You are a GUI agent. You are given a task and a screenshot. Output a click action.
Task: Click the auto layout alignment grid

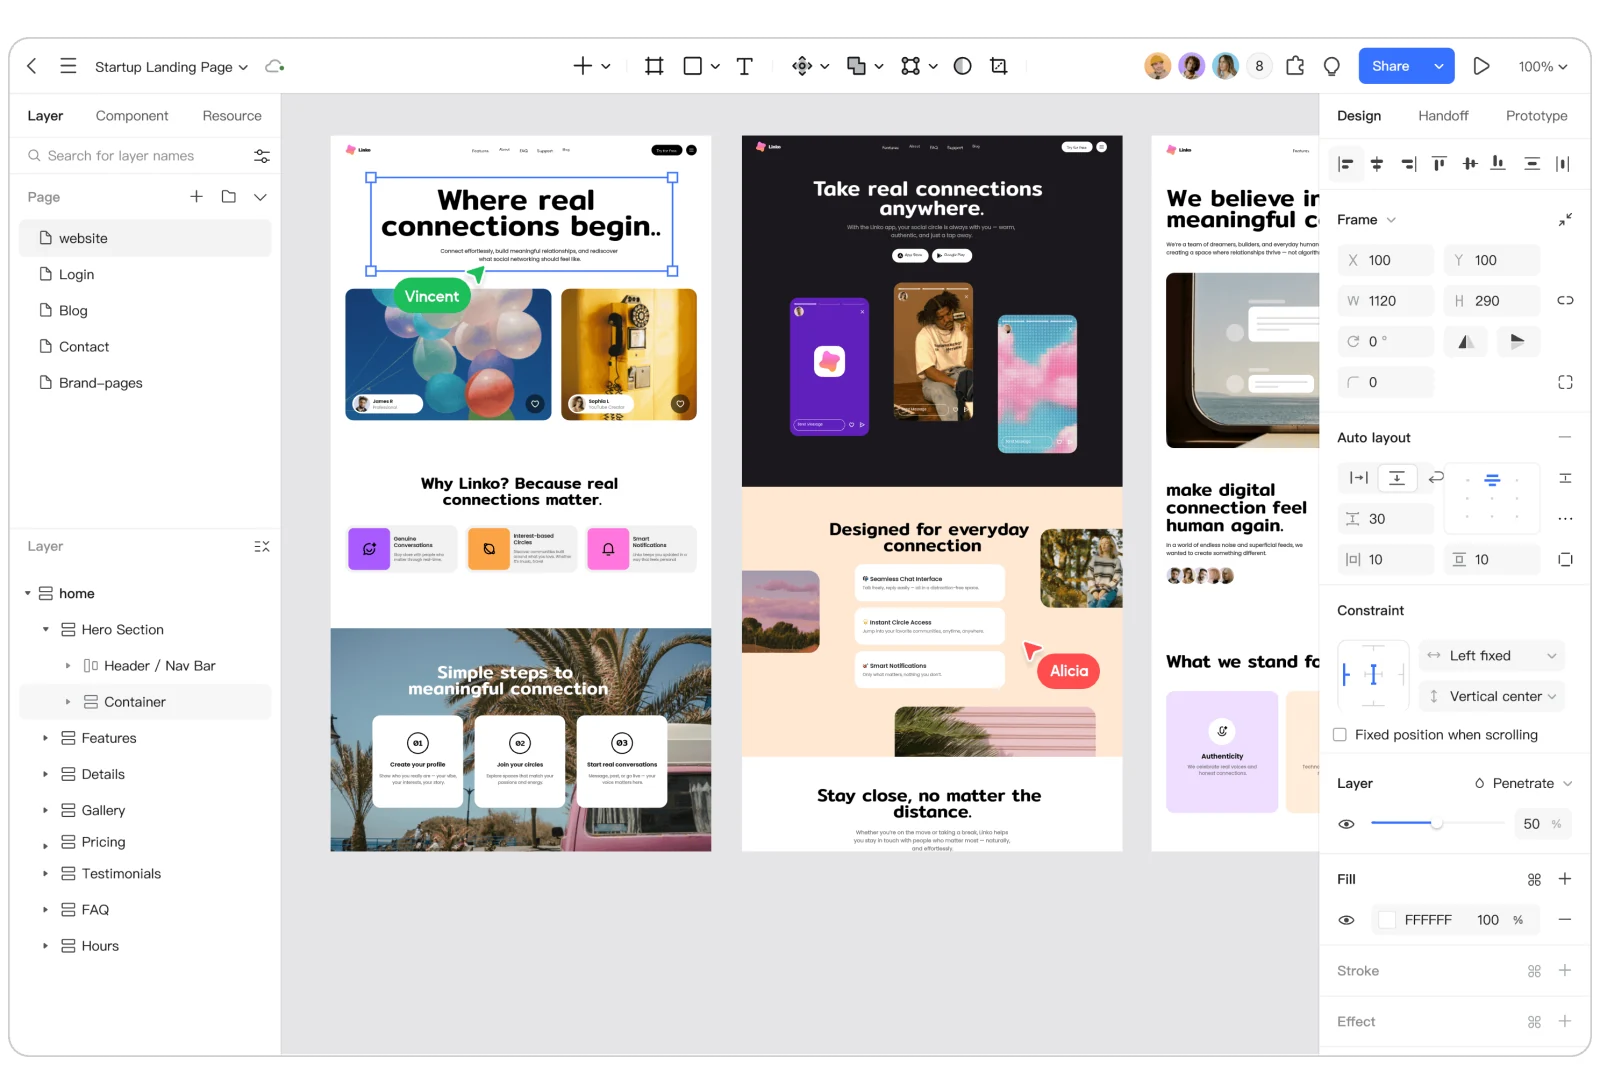tap(1492, 499)
